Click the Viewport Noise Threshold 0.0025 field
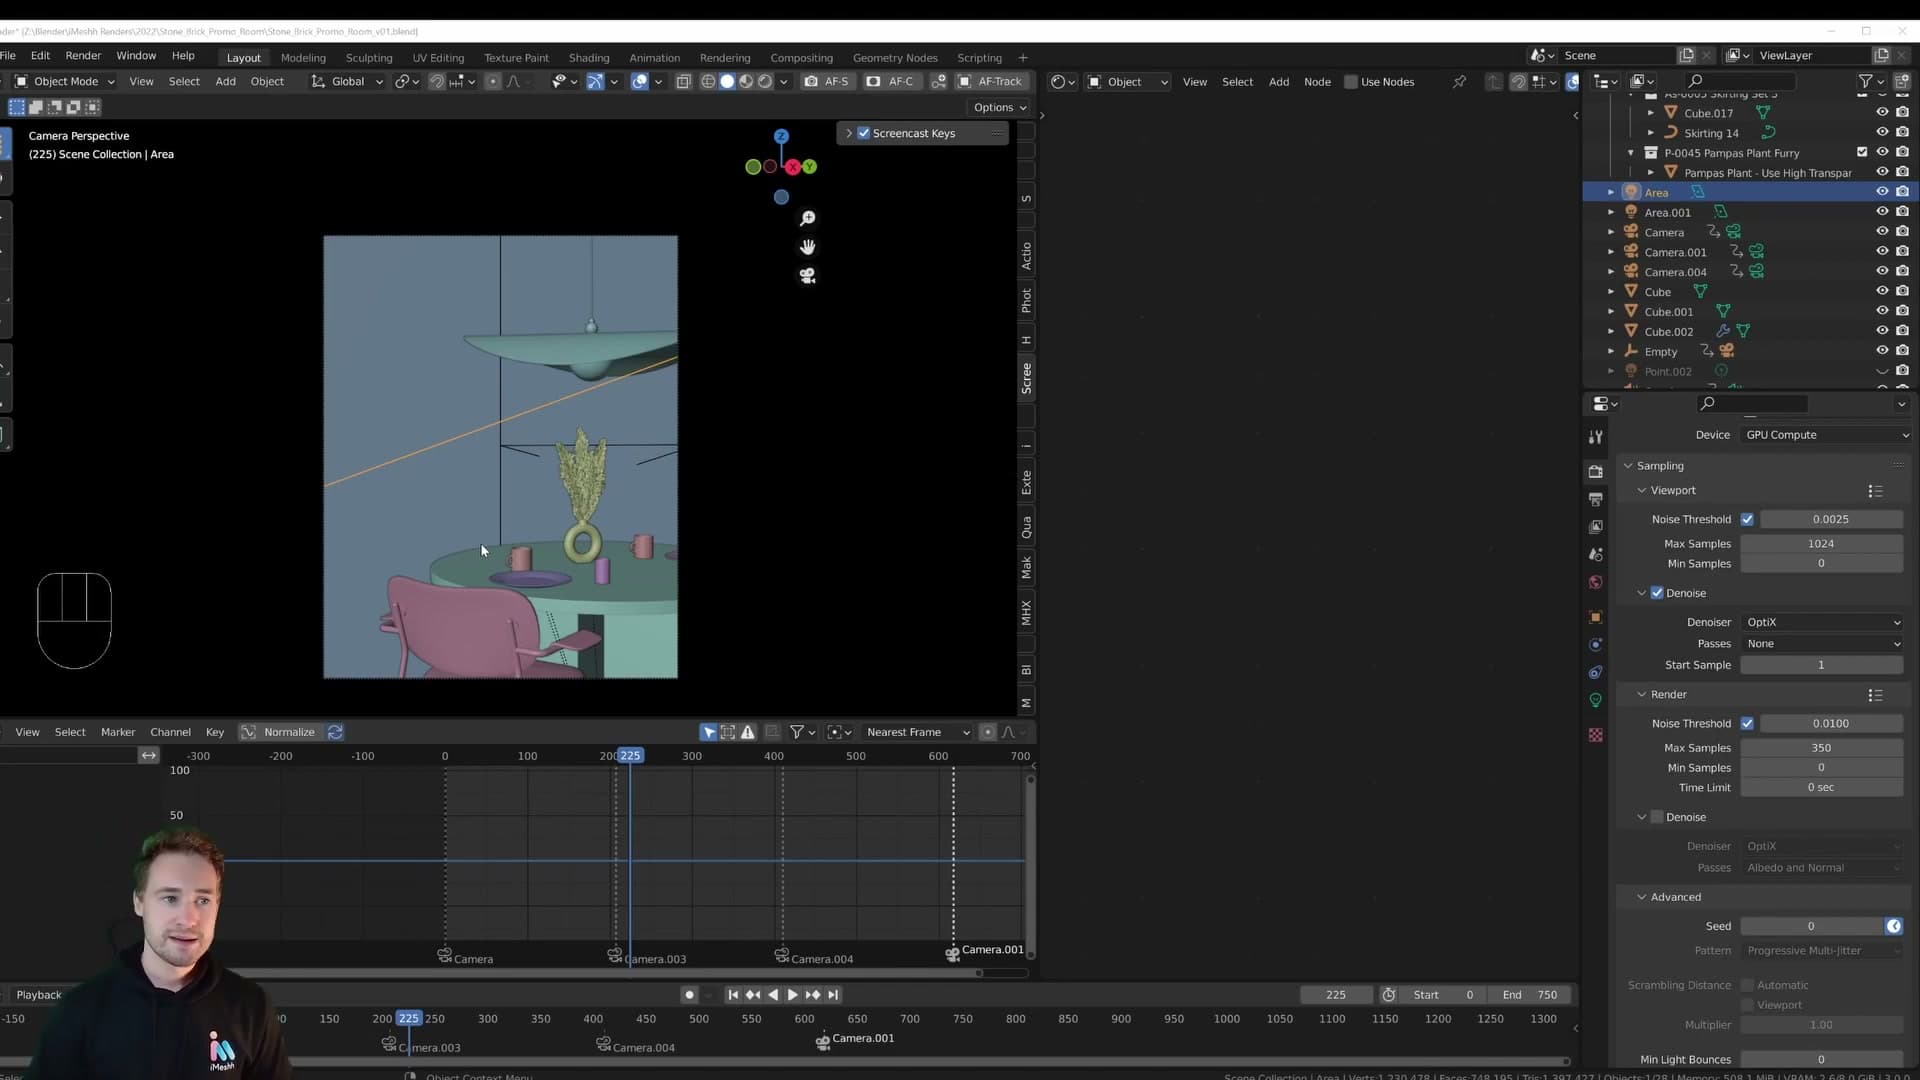 coord(1830,519)
